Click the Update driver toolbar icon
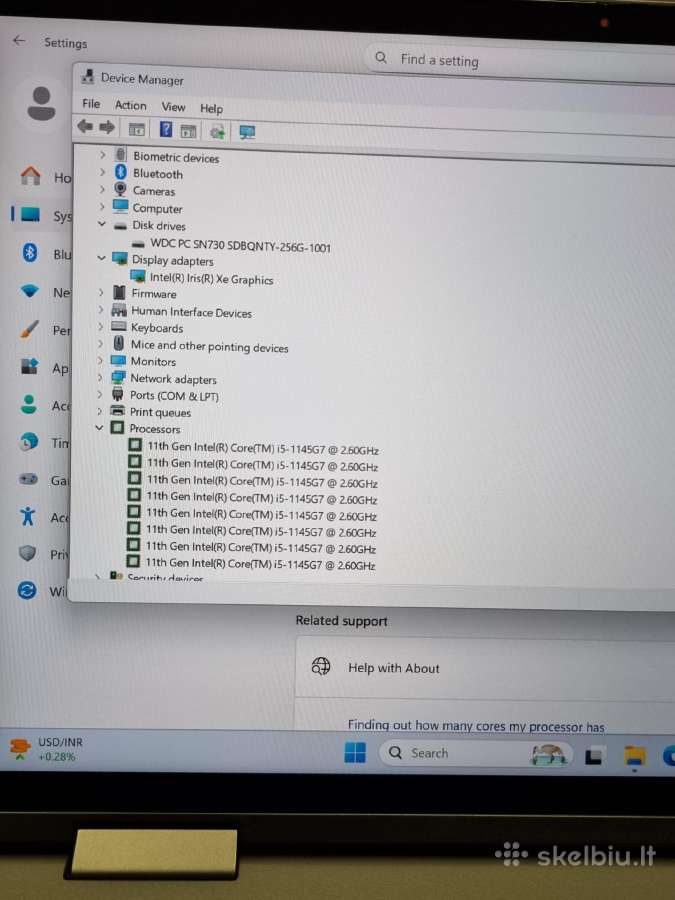675x900 pixels. pos(217,133)
